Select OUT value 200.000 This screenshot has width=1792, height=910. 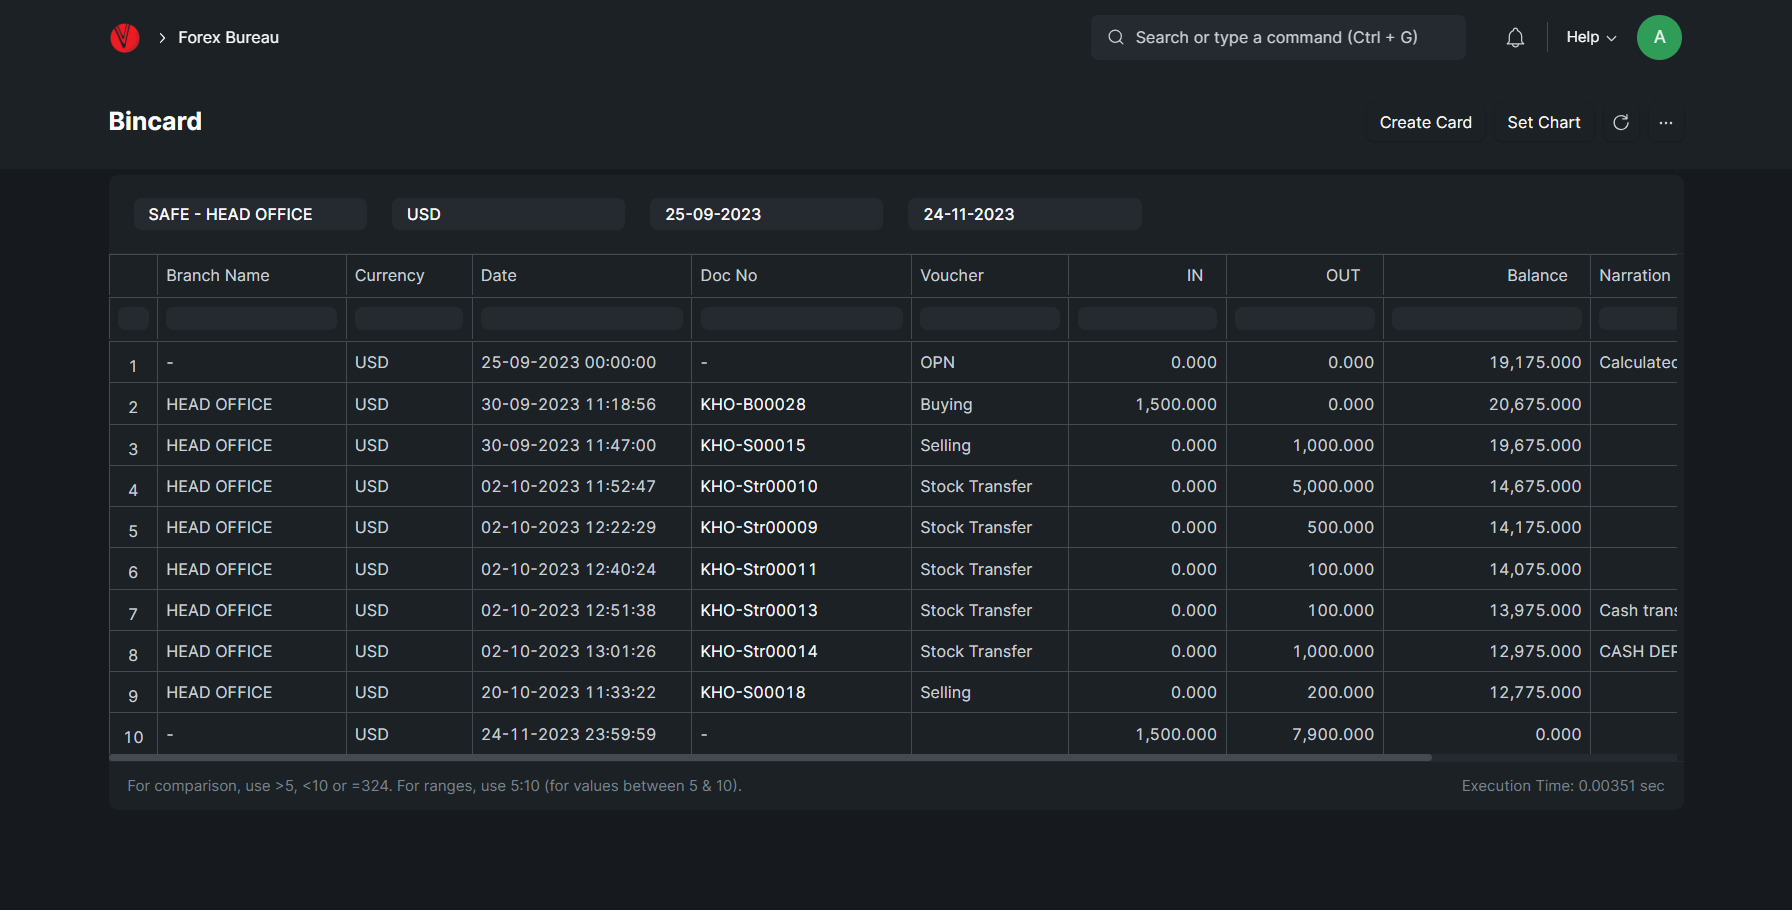(x=1305, y=692)
